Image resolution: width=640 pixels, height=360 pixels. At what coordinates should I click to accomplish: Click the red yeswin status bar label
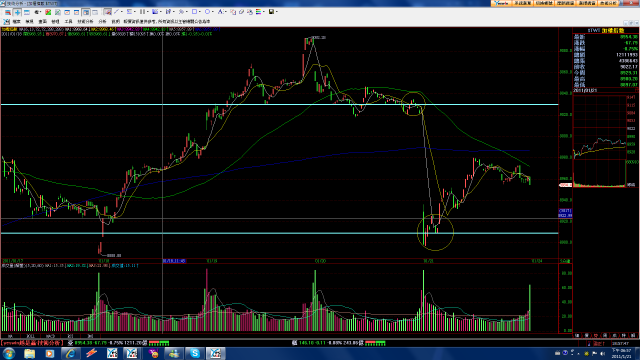click(x=32, y=343)
